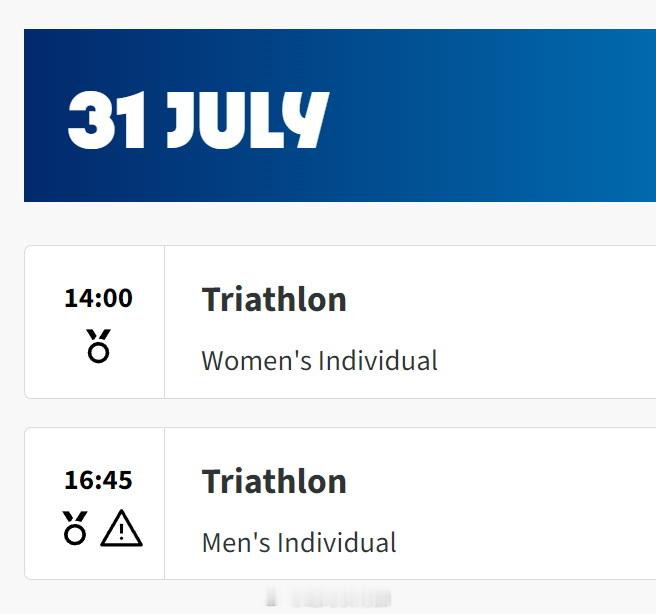This screenshot has height=614, width=656.
Task: Click empty area right of Men's Individual
Action: pyautogui.click(x=523, y=542)
